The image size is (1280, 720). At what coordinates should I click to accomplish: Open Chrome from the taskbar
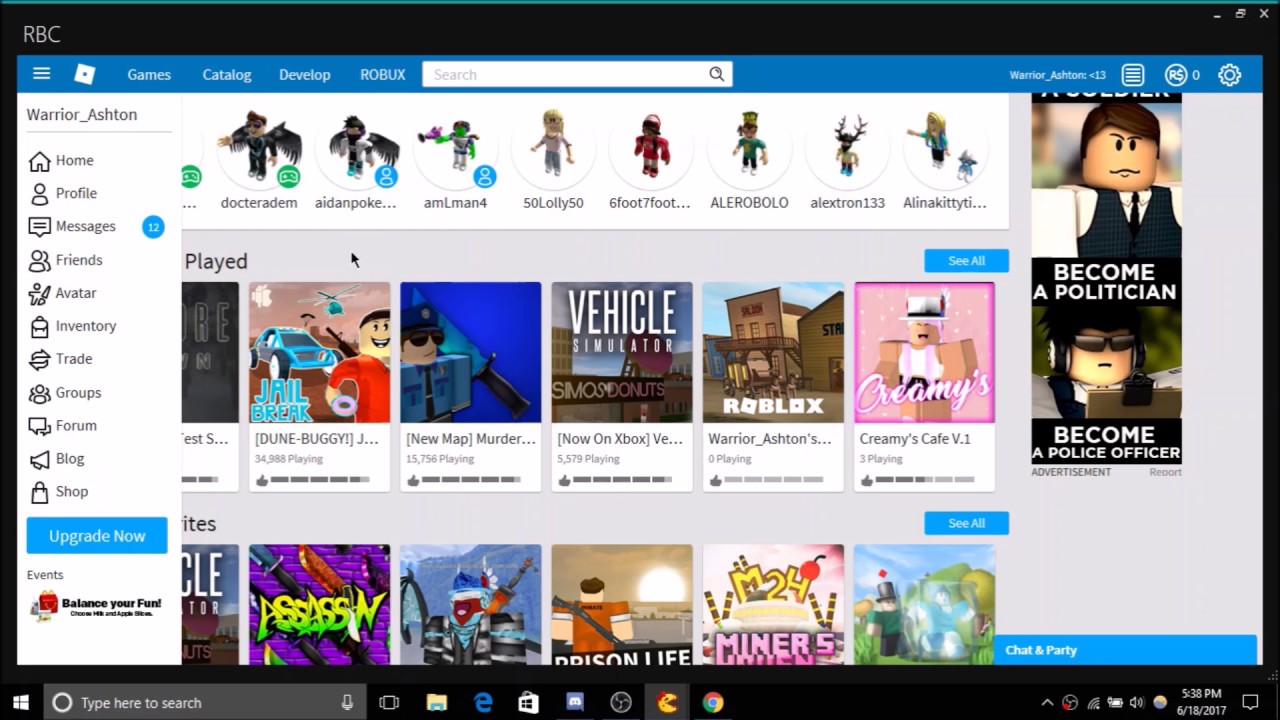point(713,703)
